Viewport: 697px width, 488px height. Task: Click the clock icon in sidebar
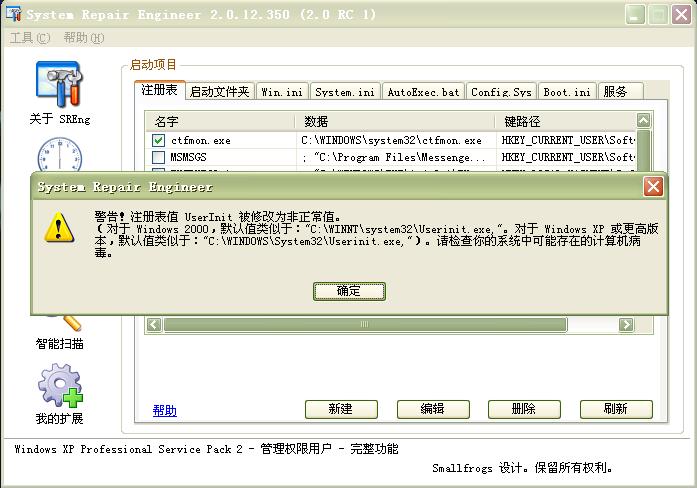point(60,154)
